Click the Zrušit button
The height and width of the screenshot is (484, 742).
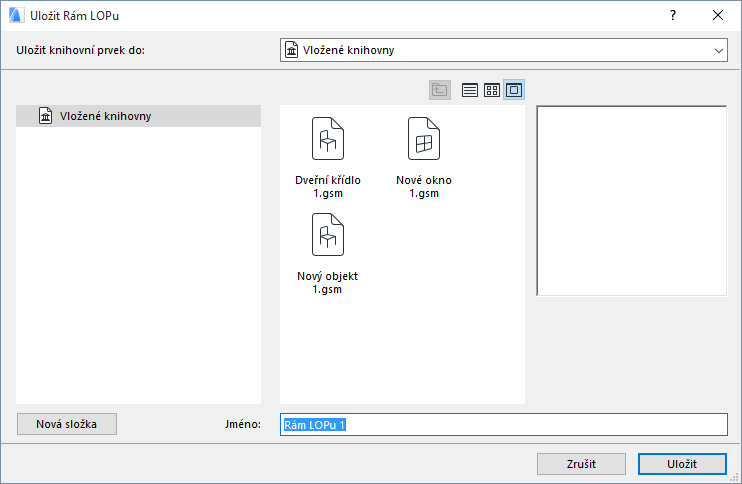(x=581, y=464)
